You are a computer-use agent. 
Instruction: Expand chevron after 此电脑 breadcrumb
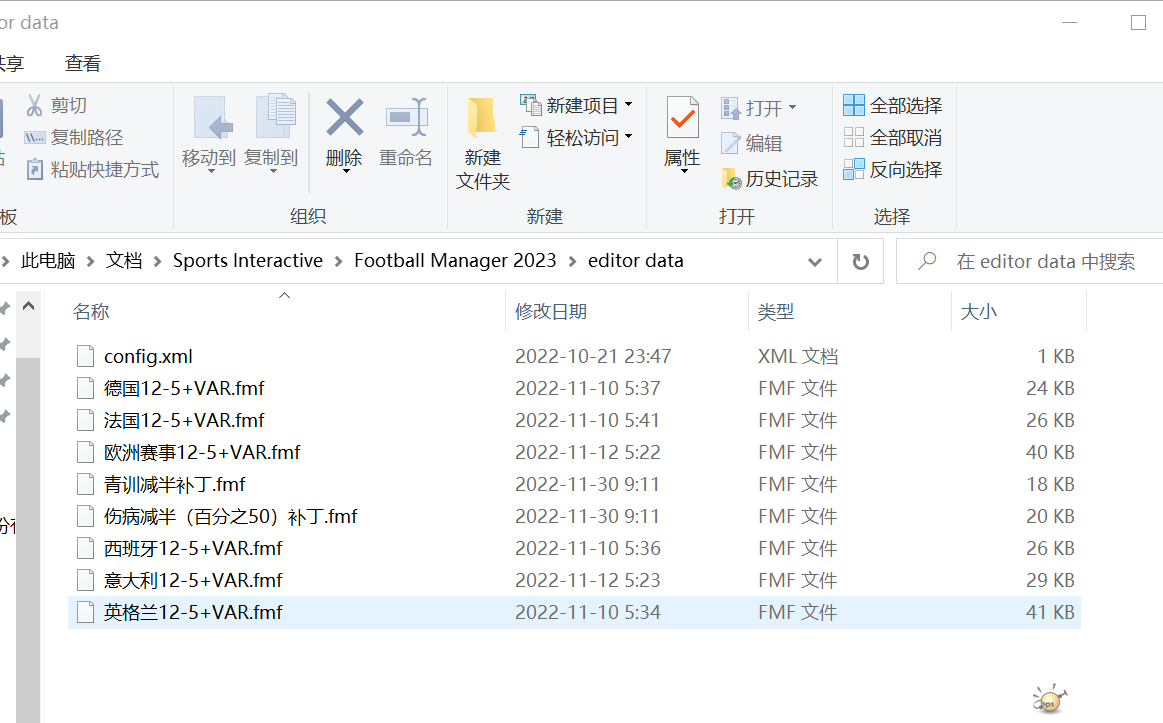(90, 262)
